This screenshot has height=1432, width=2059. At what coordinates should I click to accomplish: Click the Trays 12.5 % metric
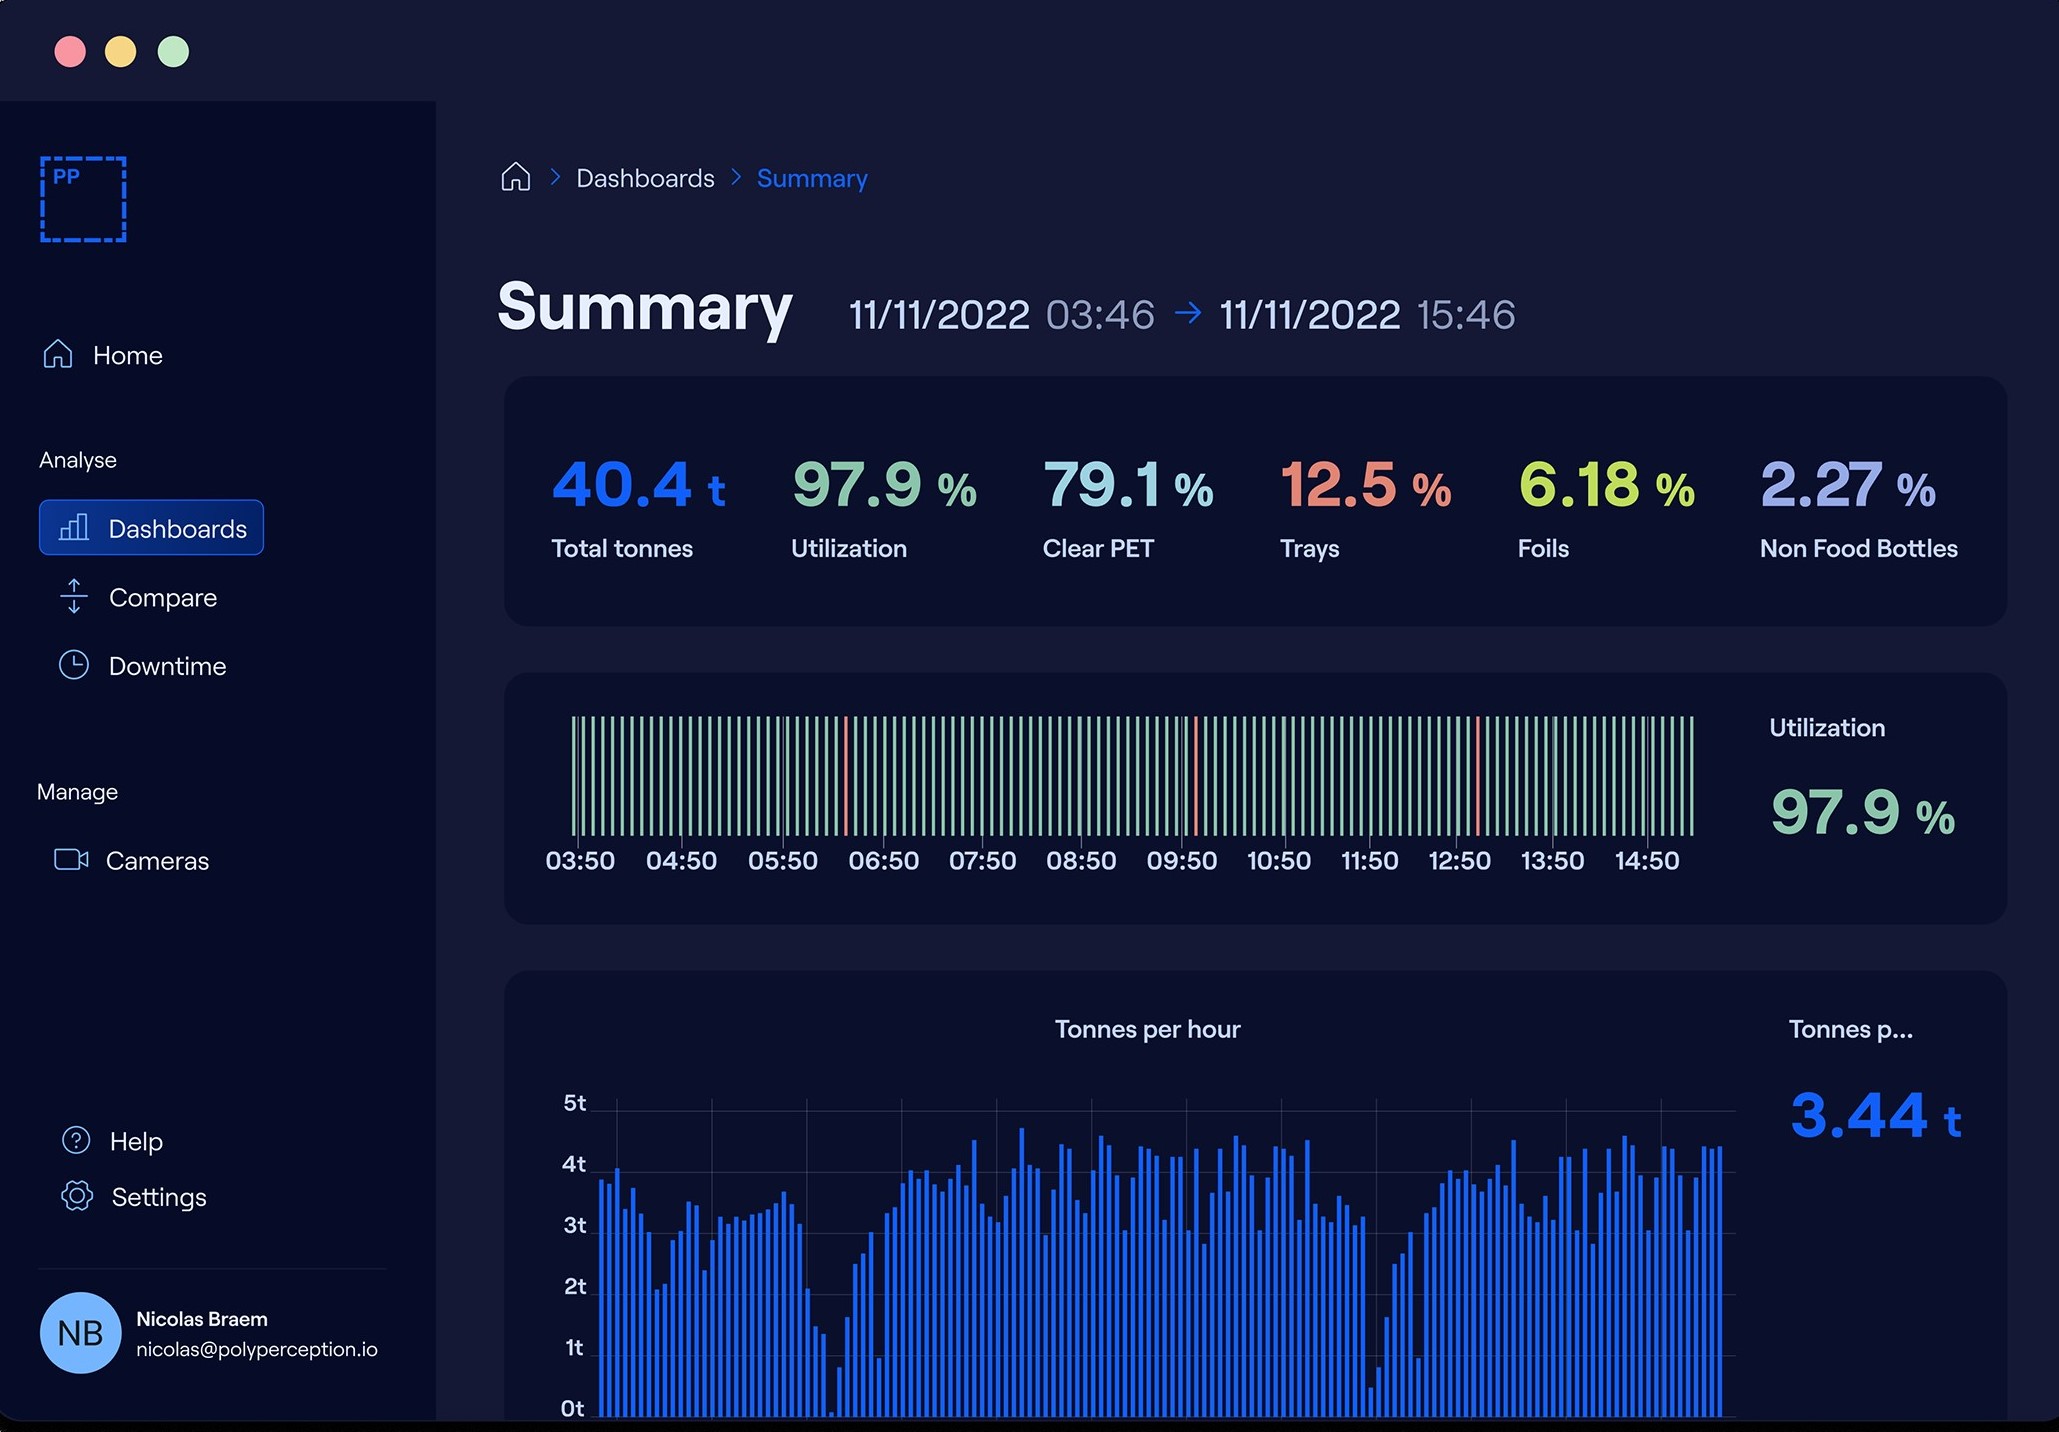coord(1365,485)
